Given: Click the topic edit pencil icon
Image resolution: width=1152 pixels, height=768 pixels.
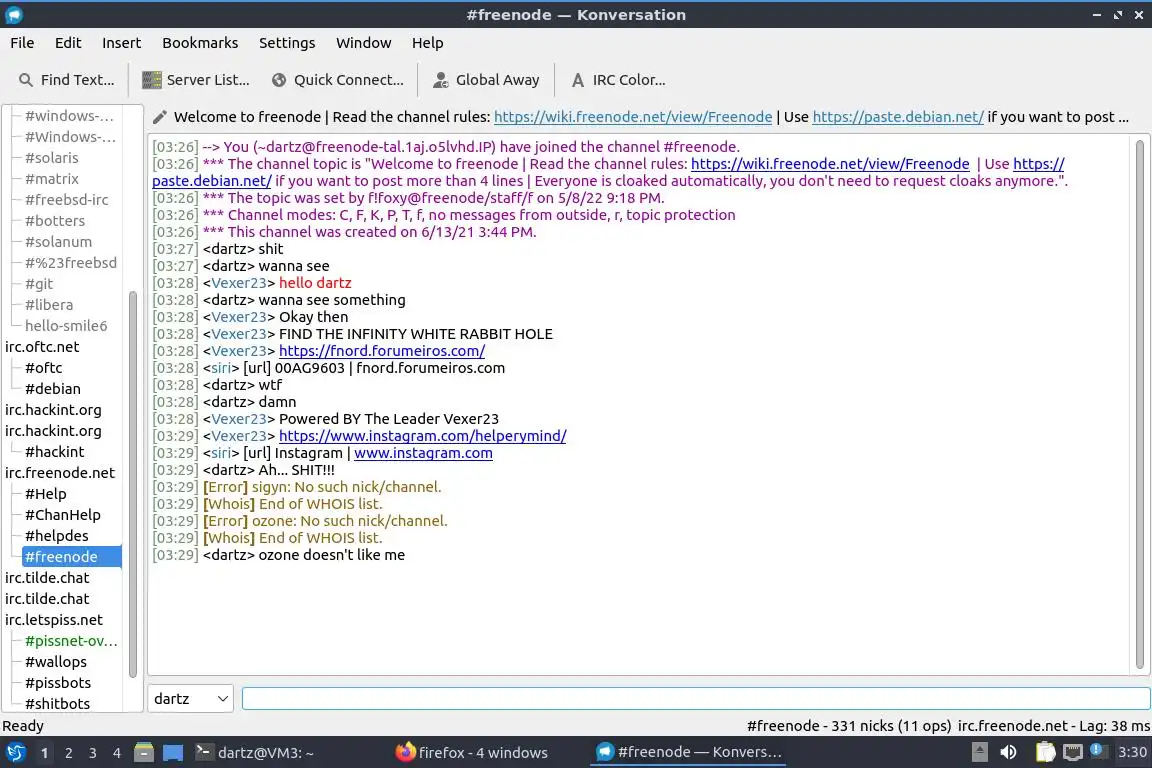Looking at the screenshot, I should [159, 117].
